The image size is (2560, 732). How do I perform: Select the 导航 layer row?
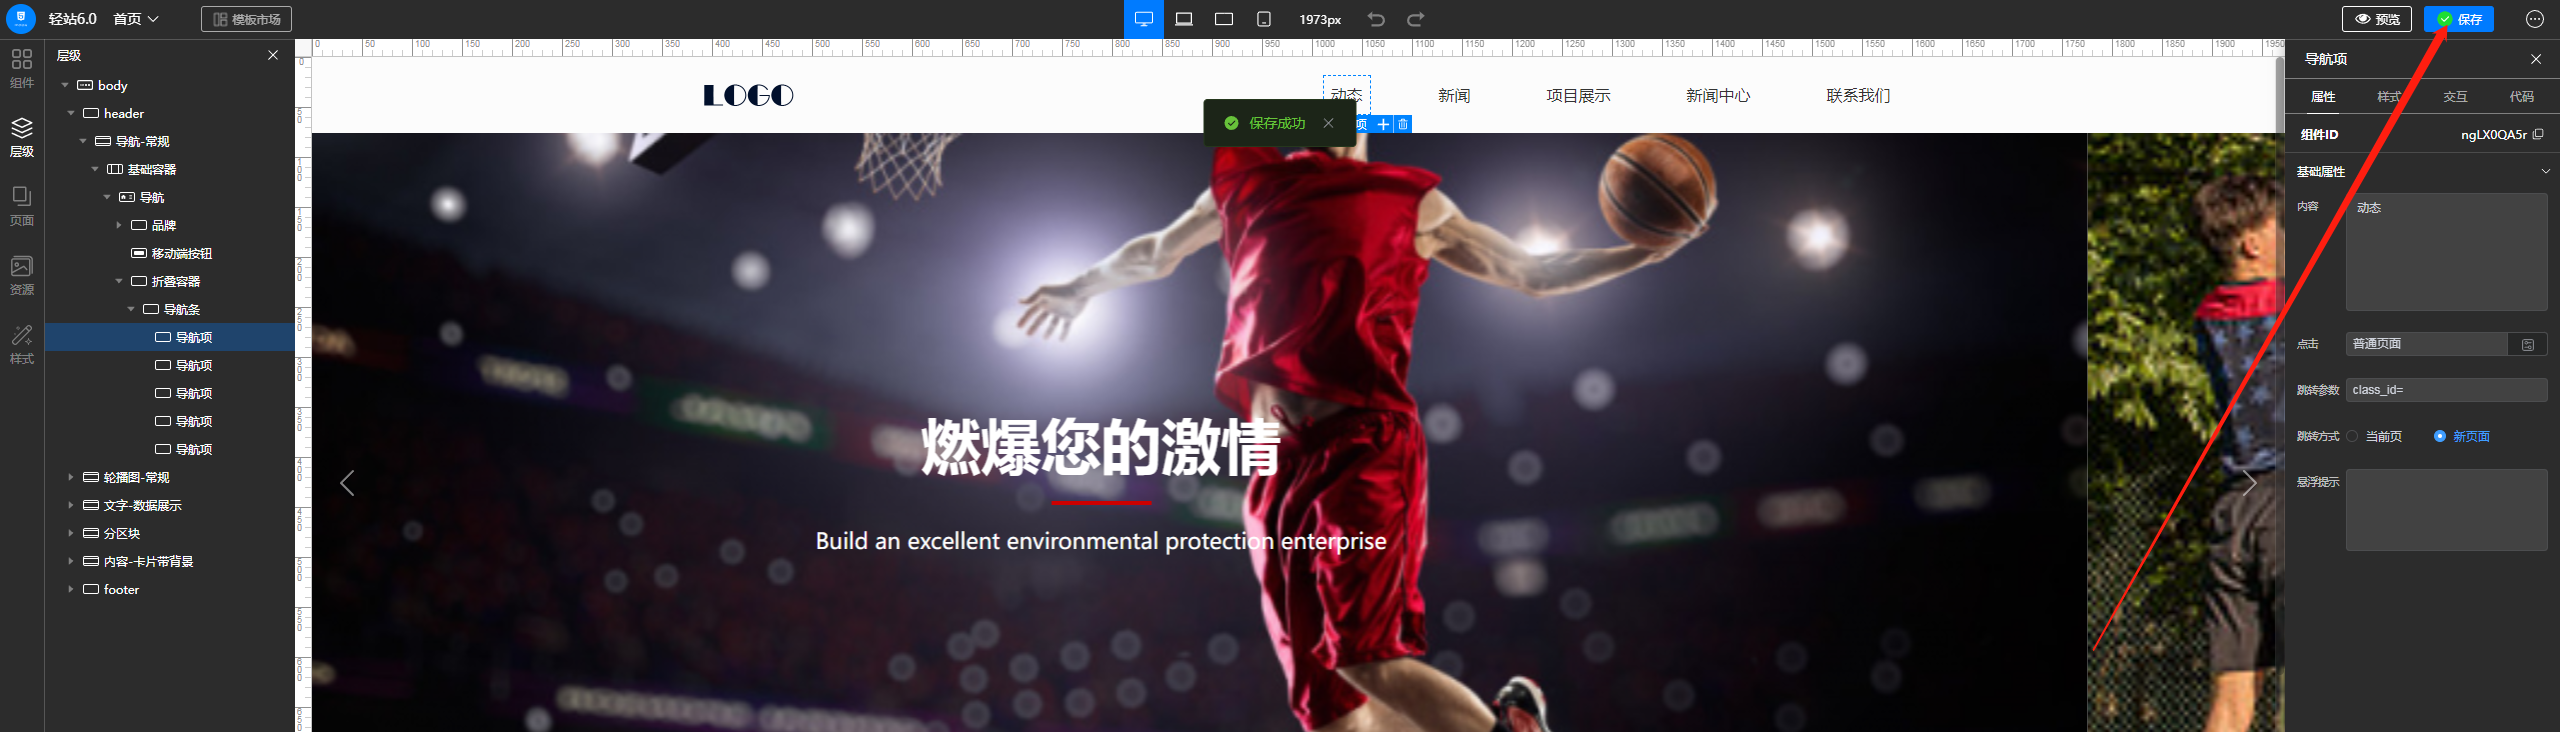170,197
